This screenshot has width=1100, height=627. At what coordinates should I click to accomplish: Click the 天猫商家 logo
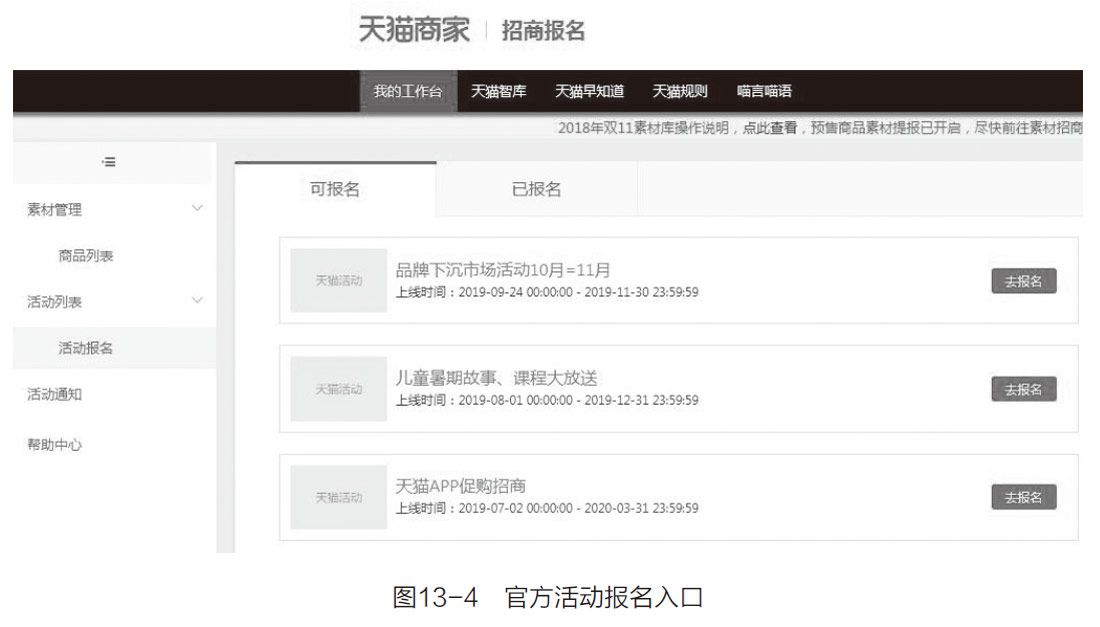(413, 30)
